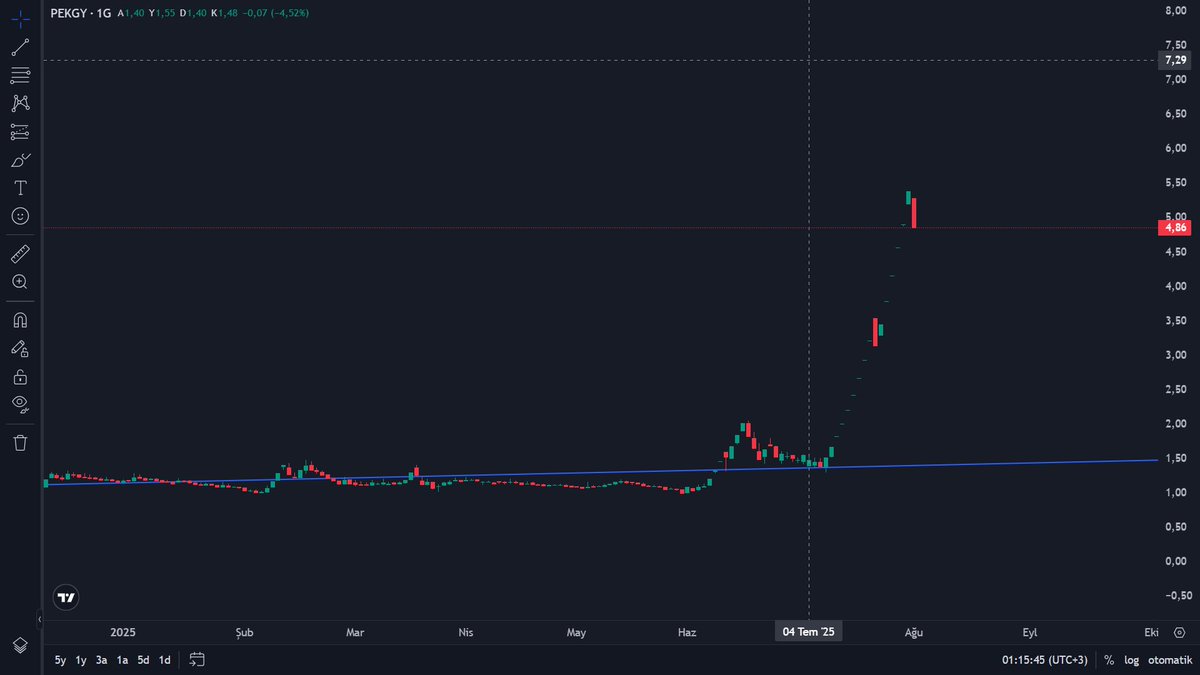Select the text annotation tool

(20, 188)
